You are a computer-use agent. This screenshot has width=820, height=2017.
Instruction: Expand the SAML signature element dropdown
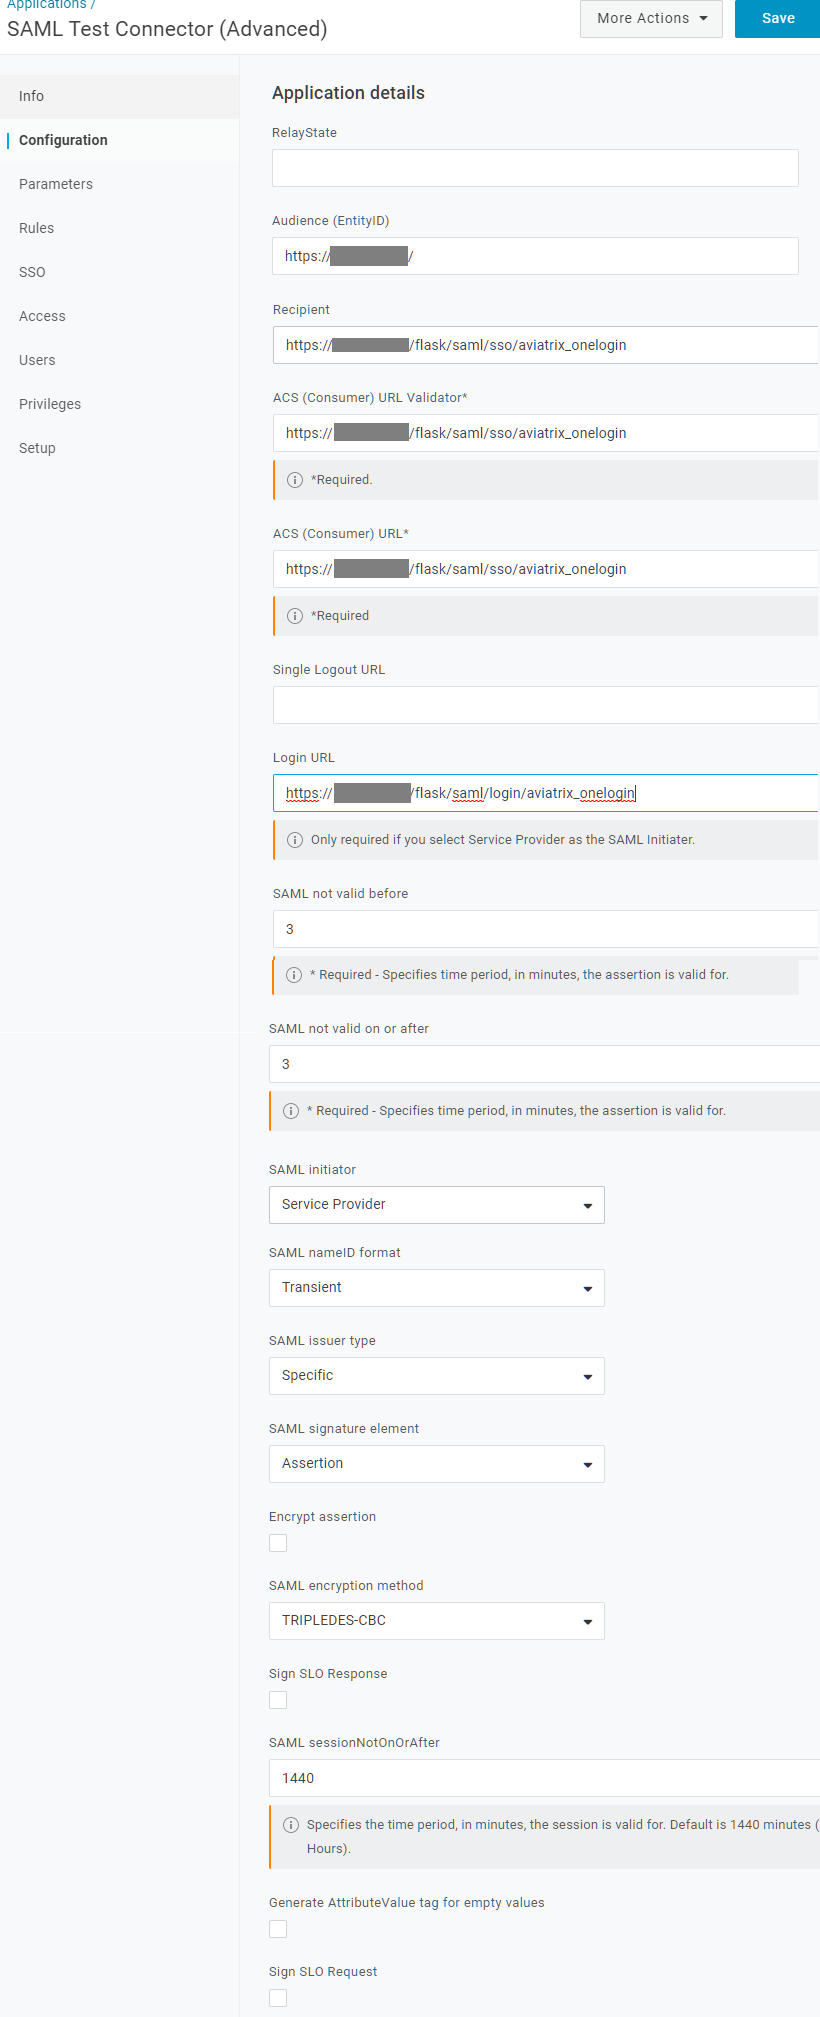[436, 1464]
